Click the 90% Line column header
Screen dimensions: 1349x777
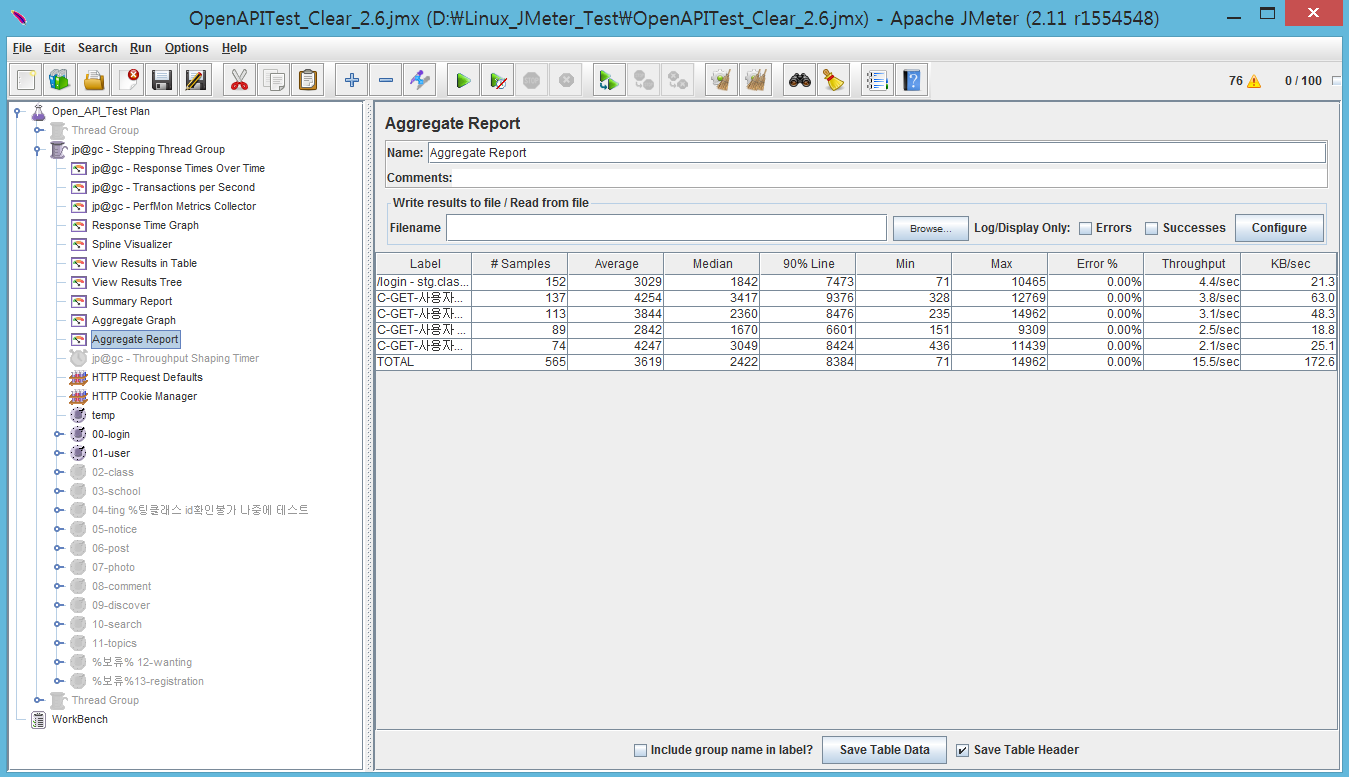(808, 263)
